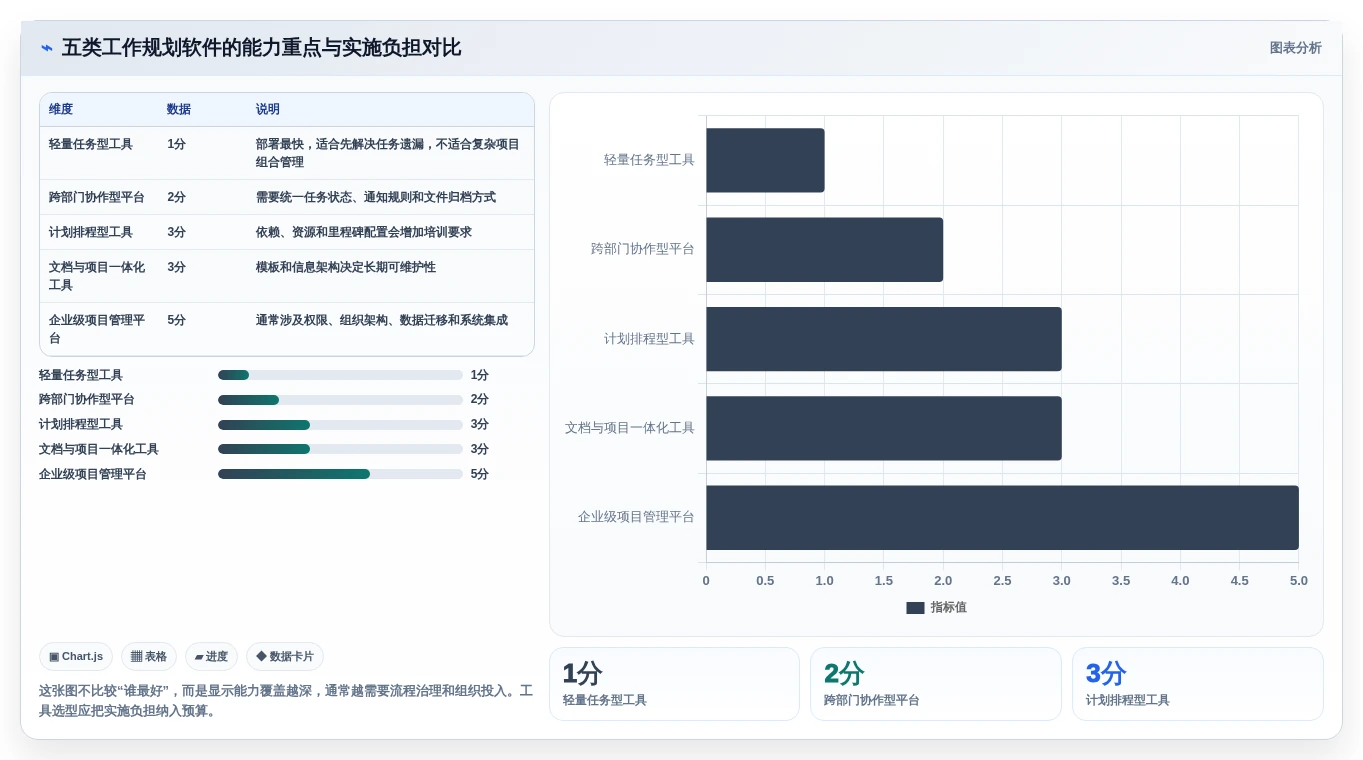Click the 1分 value in the table
Screen dimensions: 1363x760
click(177, 144)
